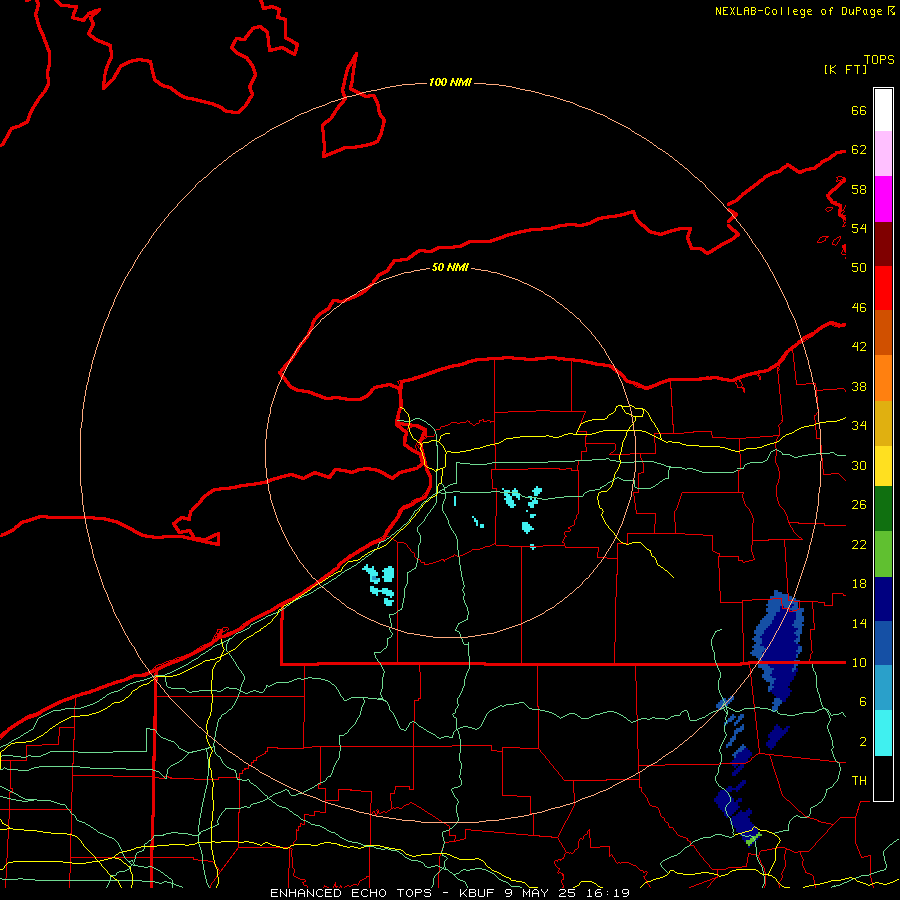900x900 pixels.
Task: Click the '50 NMI' range ring label
Action: pos(450,267)
